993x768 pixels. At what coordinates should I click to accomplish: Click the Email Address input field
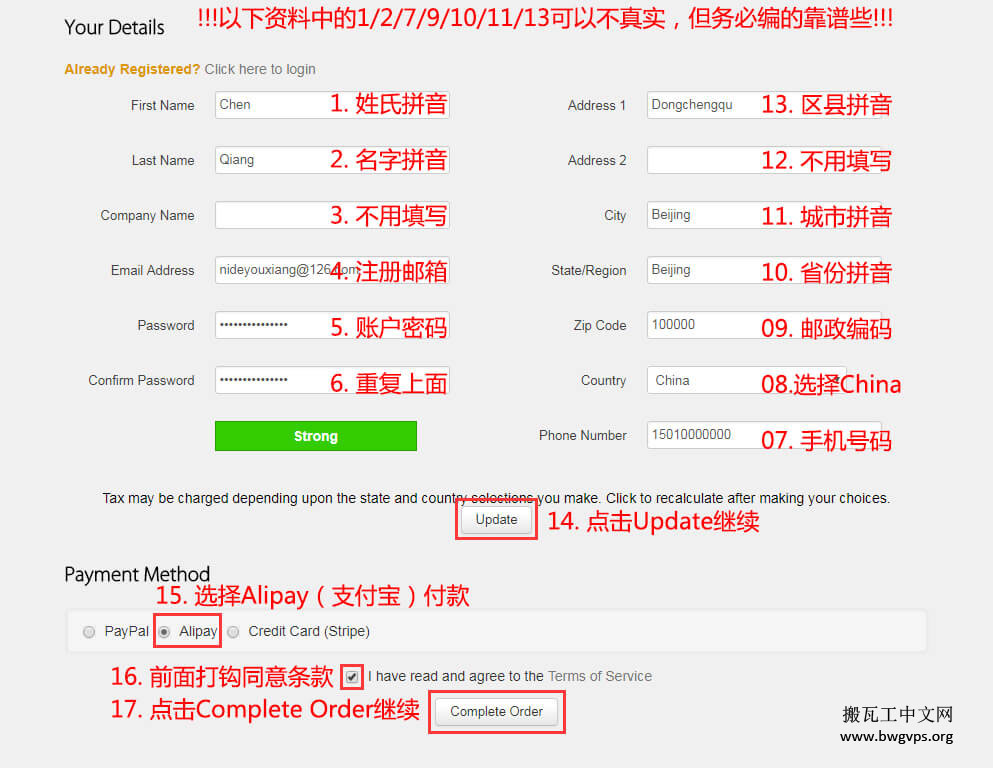point(332,270)
